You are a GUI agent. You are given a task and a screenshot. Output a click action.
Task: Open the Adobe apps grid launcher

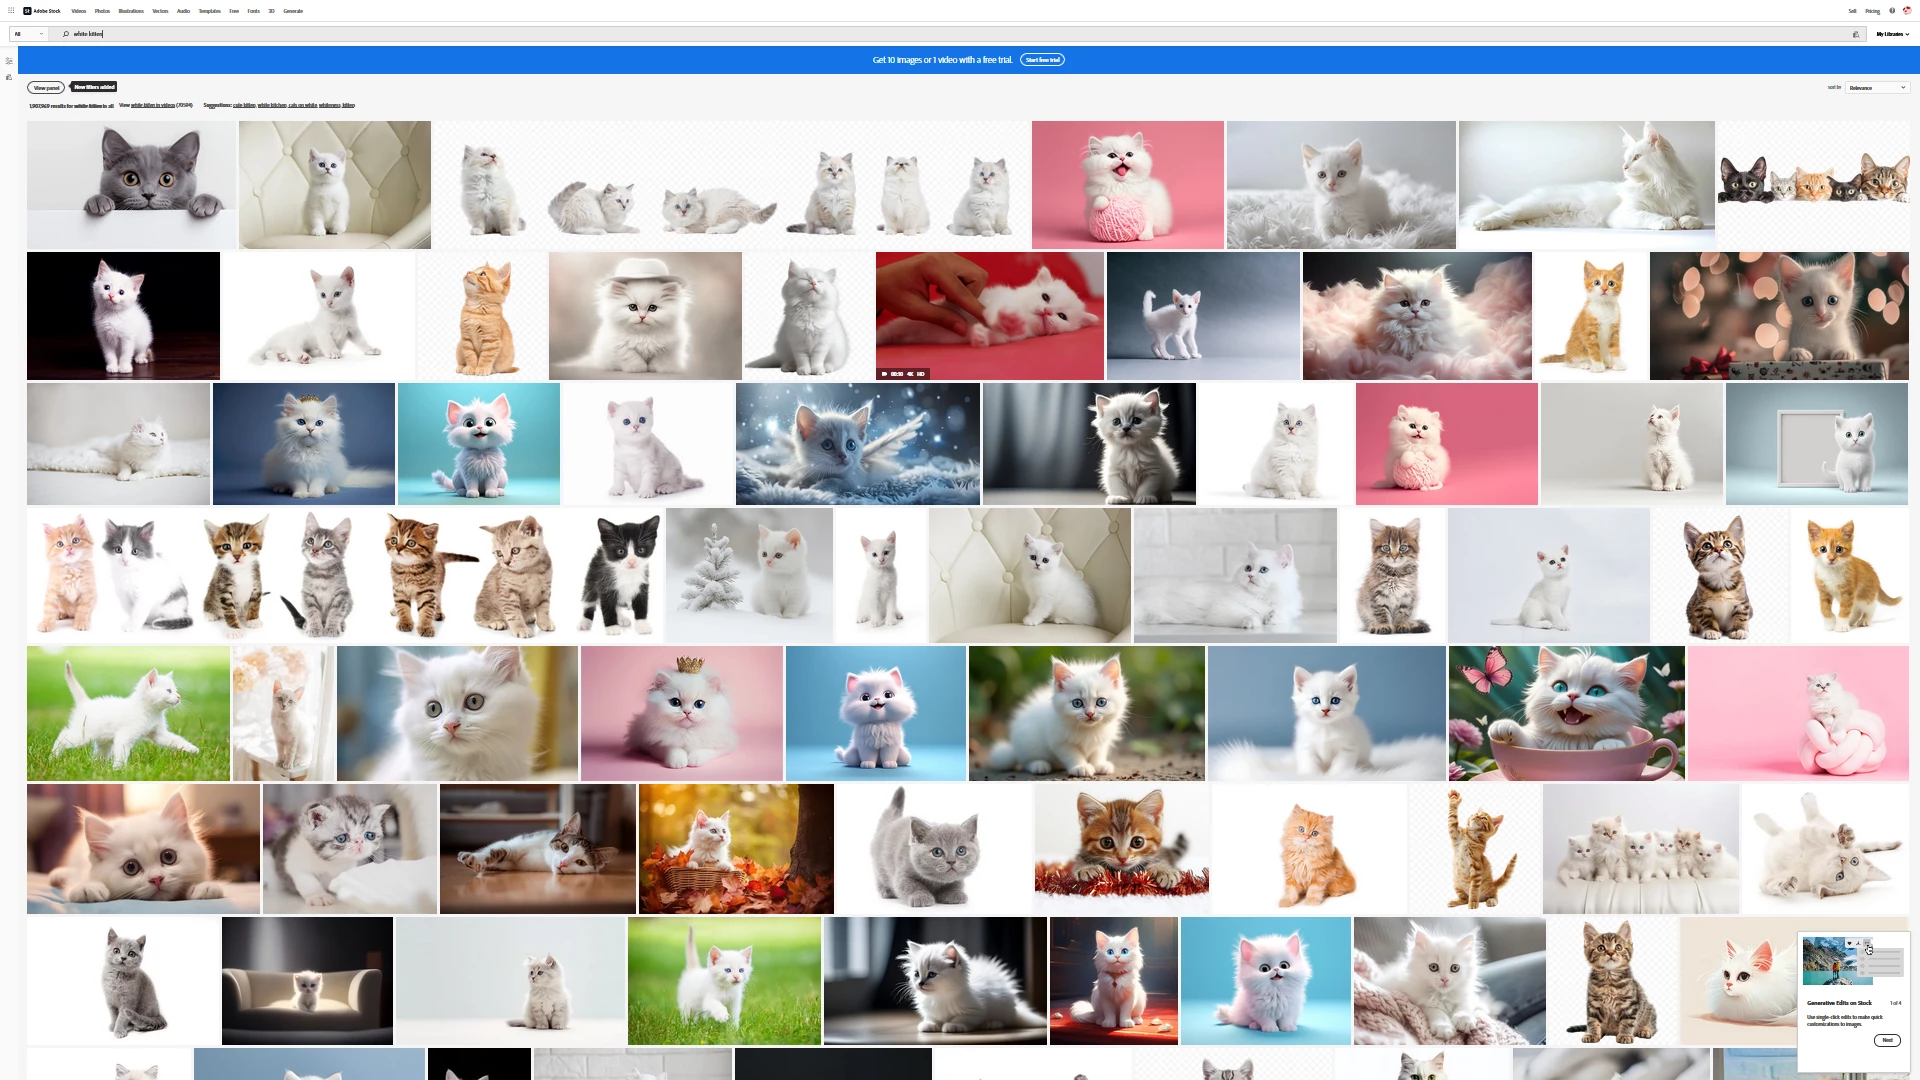(11, 11)
